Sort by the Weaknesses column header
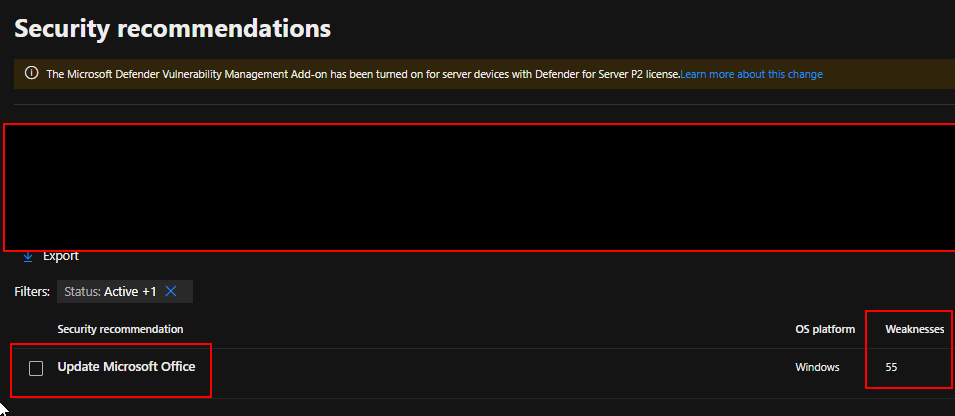 coord(914,329)
